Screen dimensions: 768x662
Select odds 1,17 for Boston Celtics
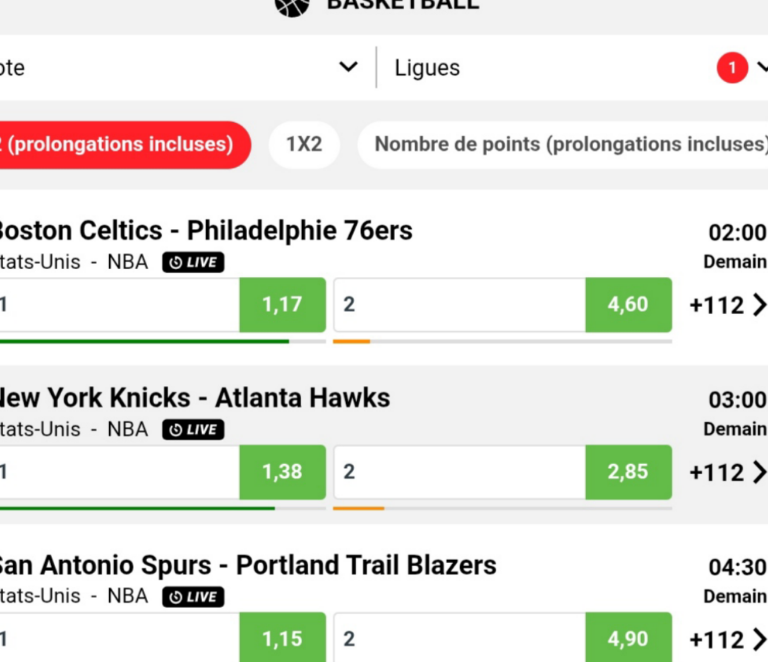coord(283,305)
